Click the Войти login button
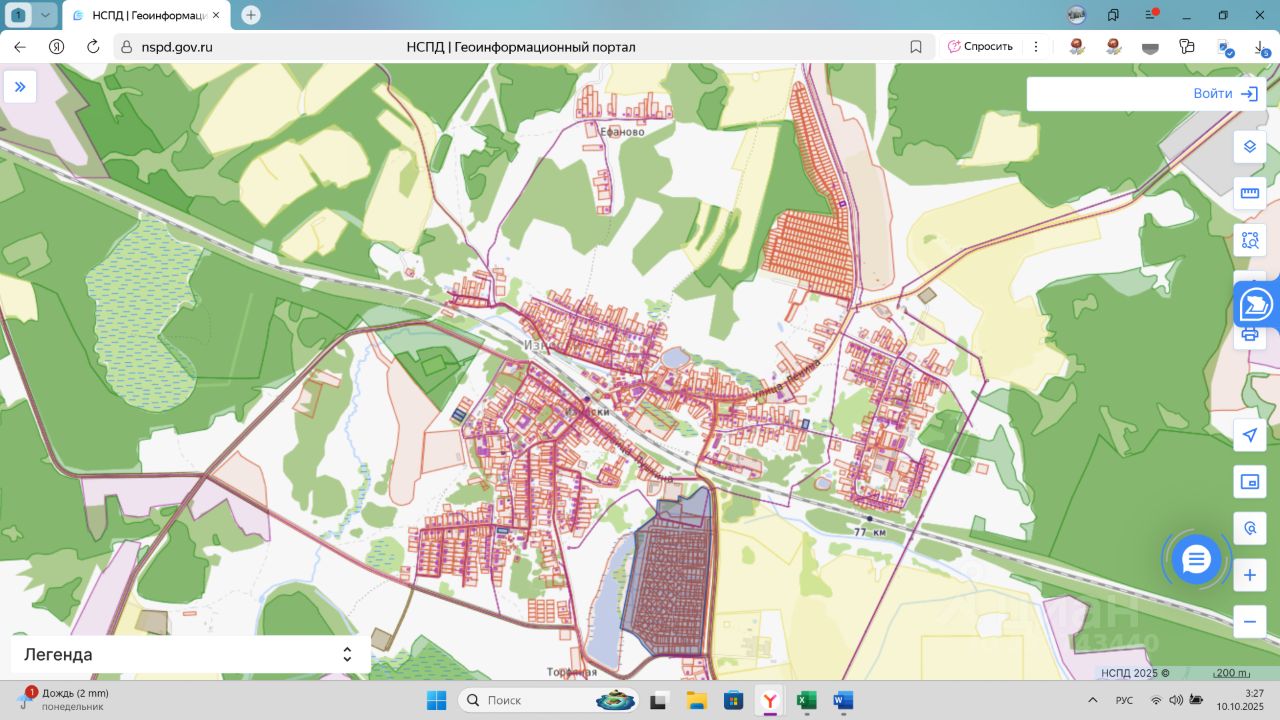Screen dimensions: 1280x720 [x=1224, y=94]
